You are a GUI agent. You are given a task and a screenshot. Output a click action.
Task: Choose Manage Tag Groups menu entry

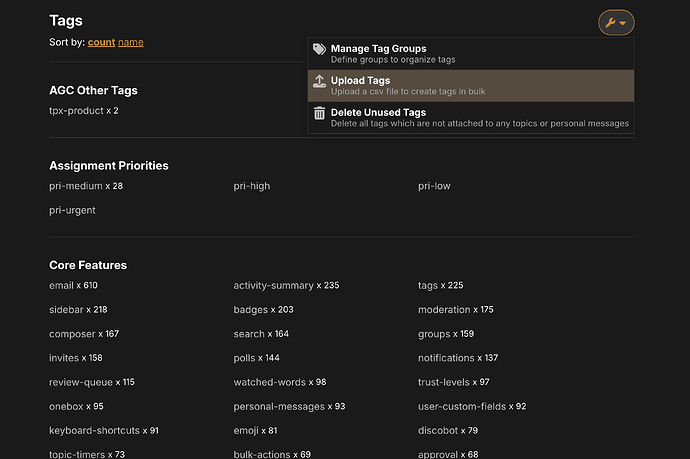click(471, 54)
